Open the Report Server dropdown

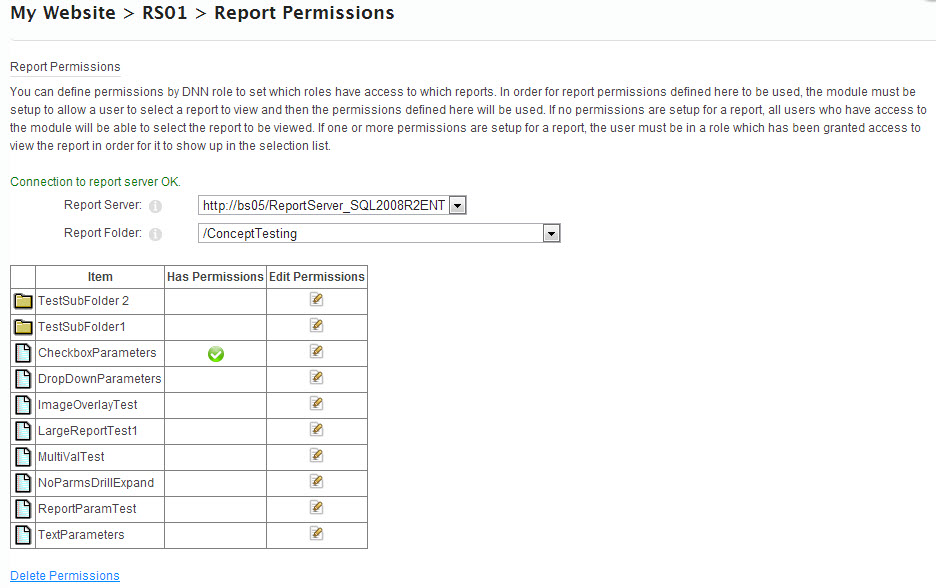click(x=457, y=205)
